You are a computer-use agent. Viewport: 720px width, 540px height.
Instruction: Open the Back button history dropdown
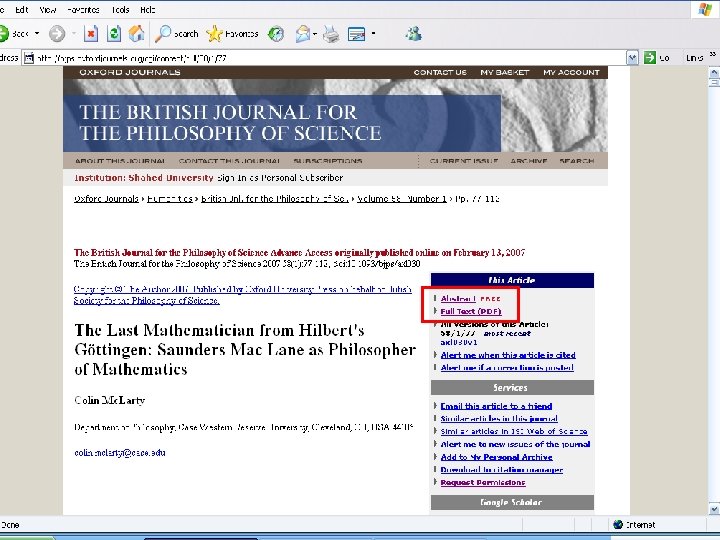37,34
